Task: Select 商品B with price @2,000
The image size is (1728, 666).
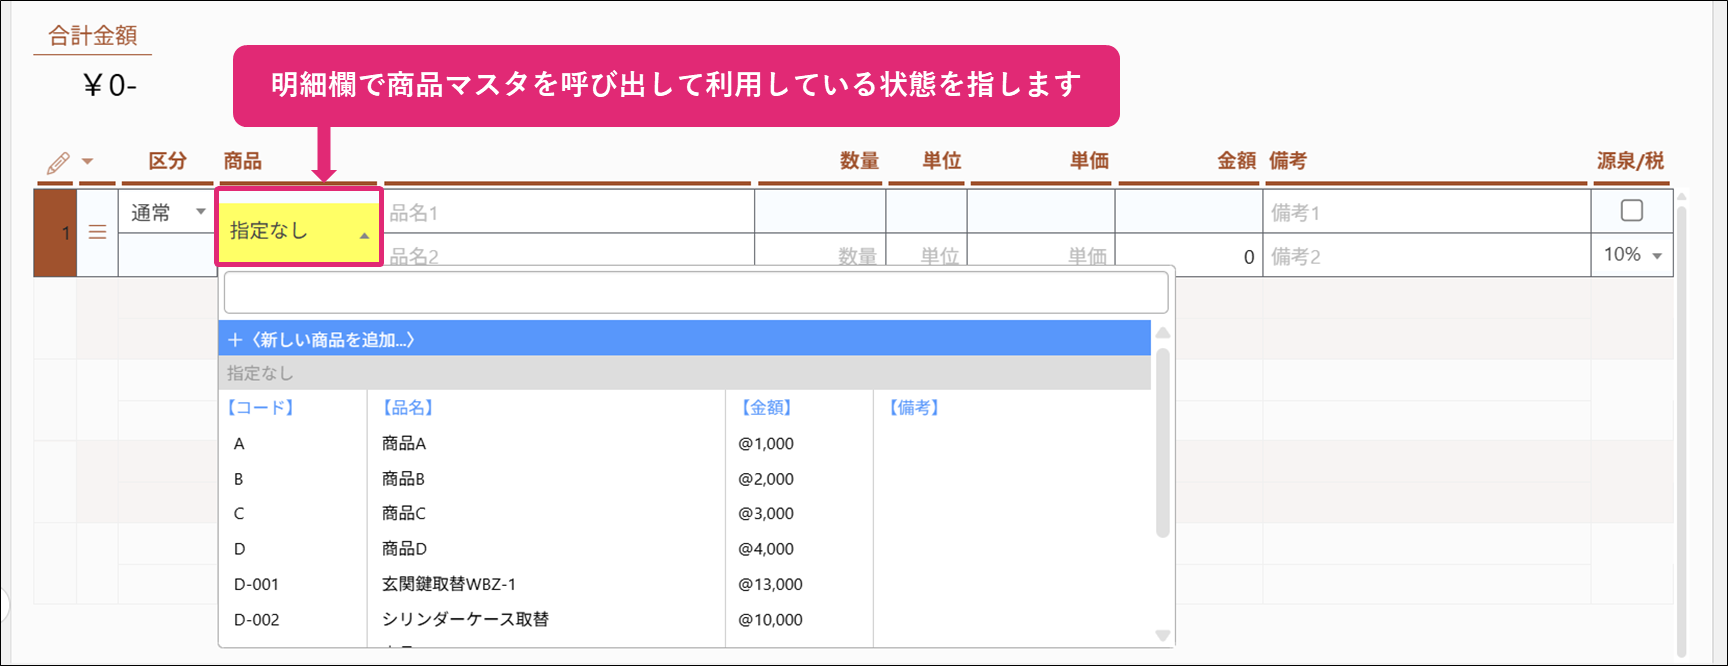Action: (x=404, y=479)
